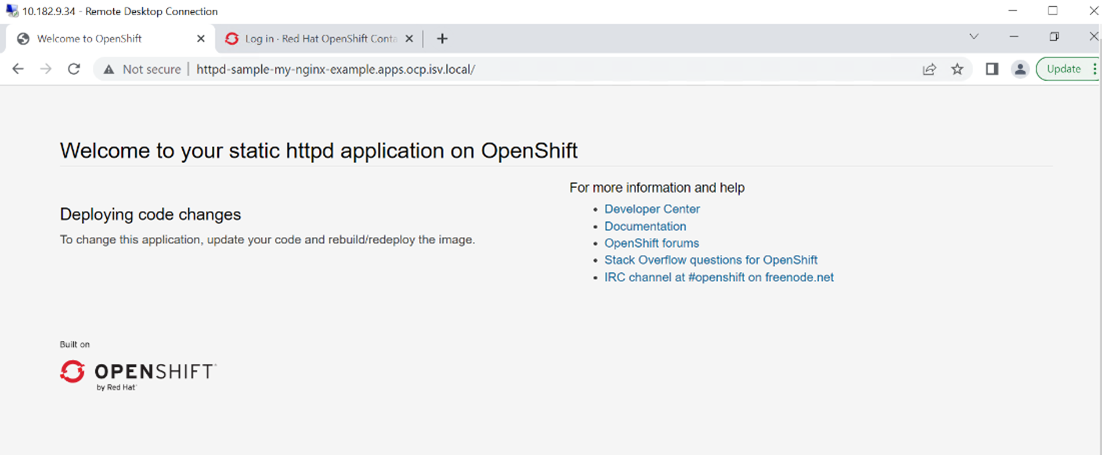This screenshot has height=455, width=1102.
Task: Visit the OpenShift forums link
Action: 651,243
